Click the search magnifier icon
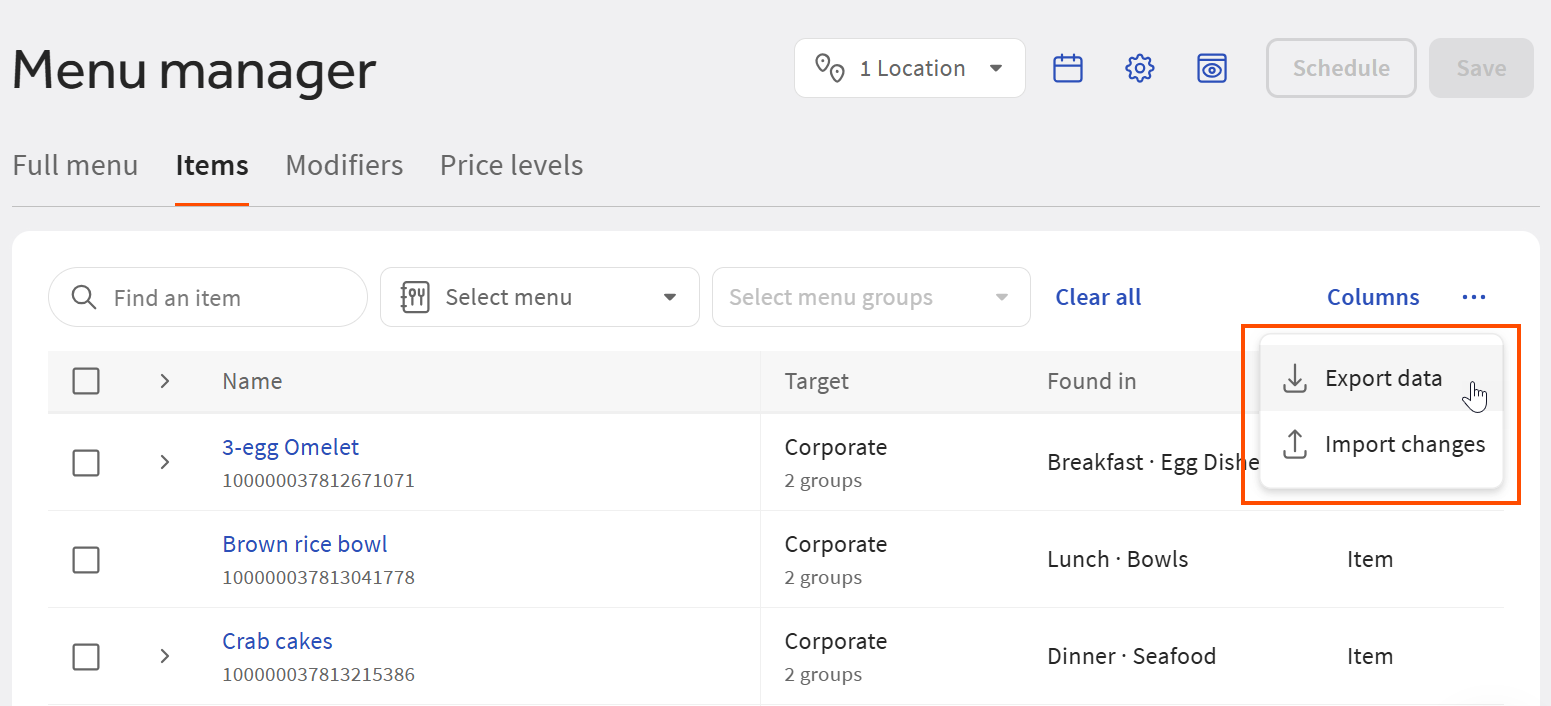This screenshot has width=1551, height=706. point(84,296)
